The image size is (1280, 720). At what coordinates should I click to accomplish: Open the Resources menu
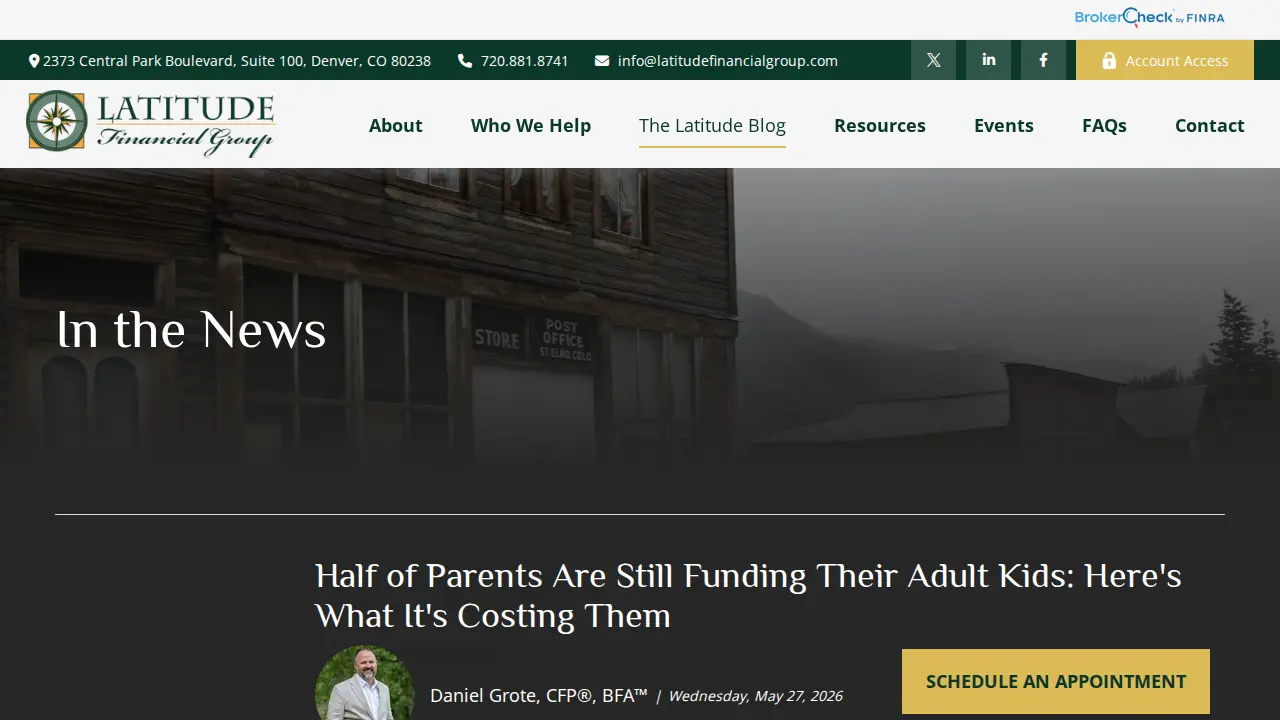(x=880, y=125)
